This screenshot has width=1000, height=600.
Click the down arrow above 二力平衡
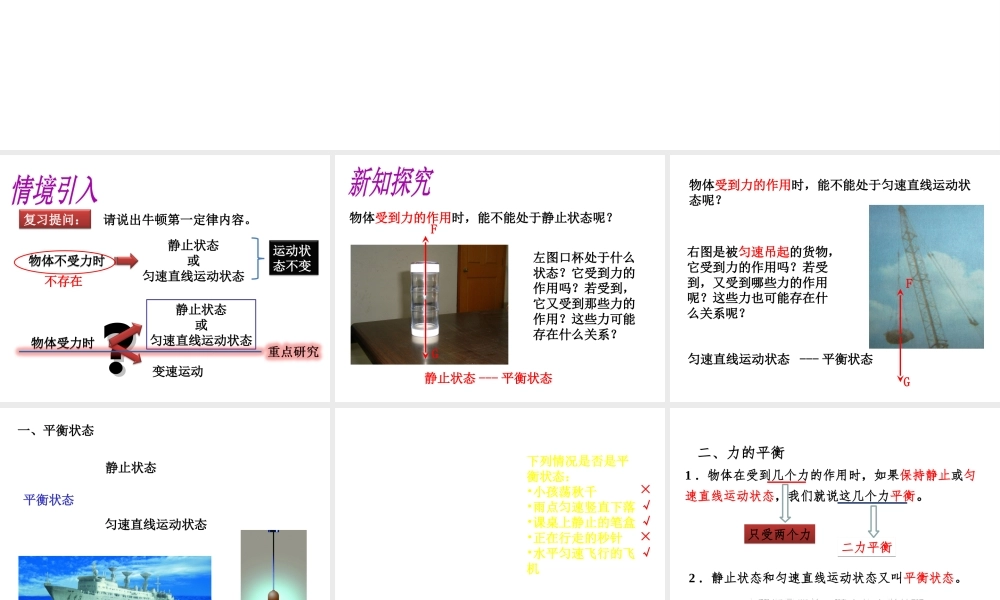click(874, 521)
